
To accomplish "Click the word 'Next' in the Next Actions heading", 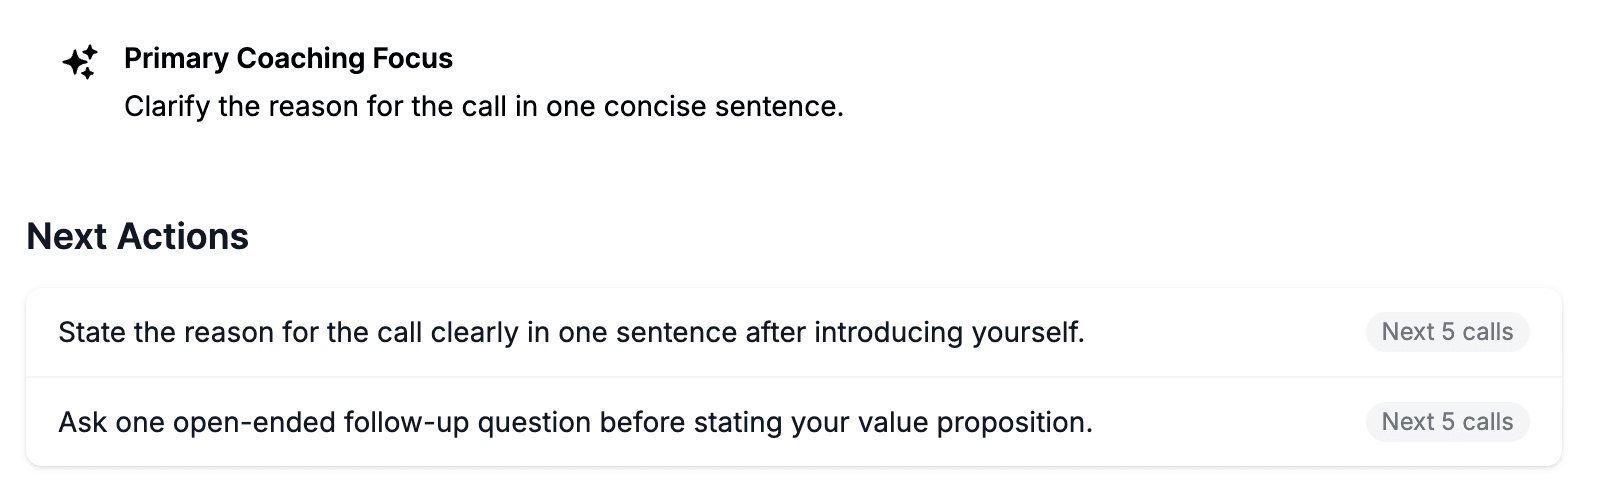I will pos(67,236).
